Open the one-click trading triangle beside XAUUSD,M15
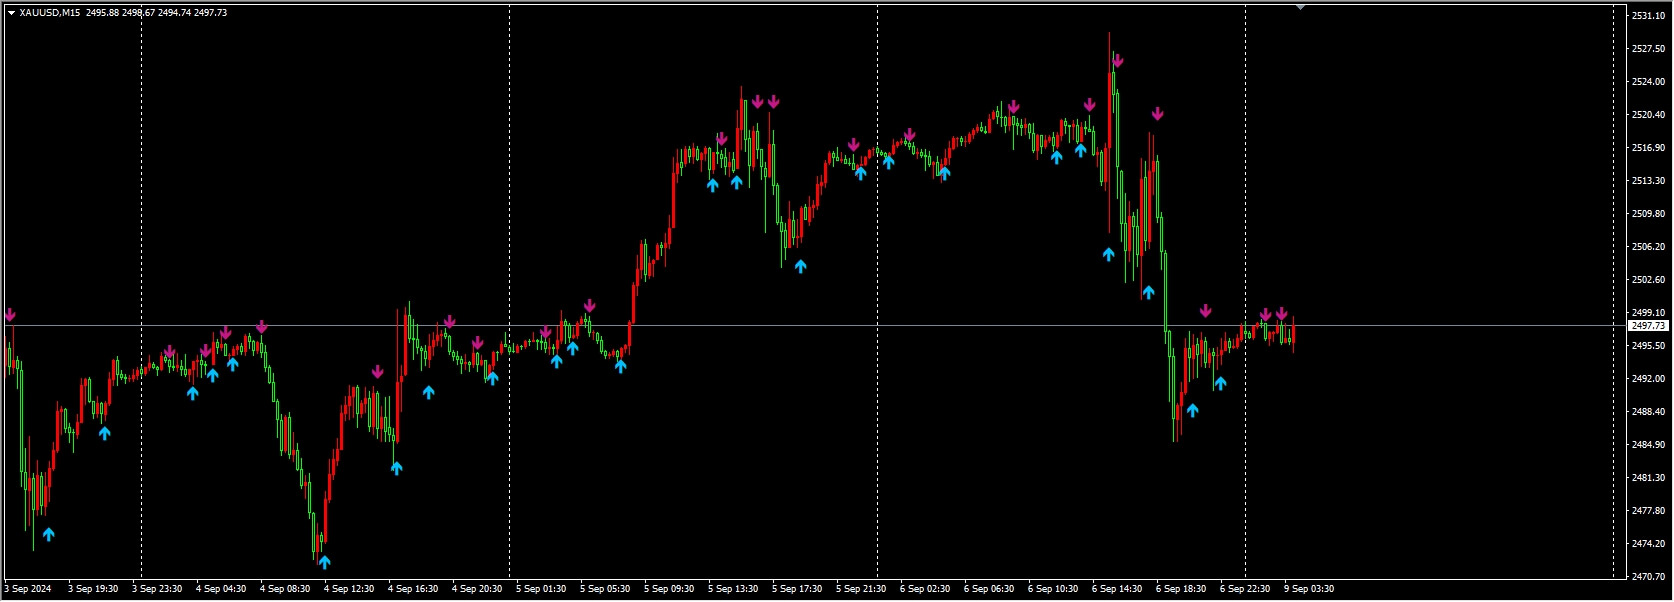The image size is (1674, 602). [x=11, y=13]
